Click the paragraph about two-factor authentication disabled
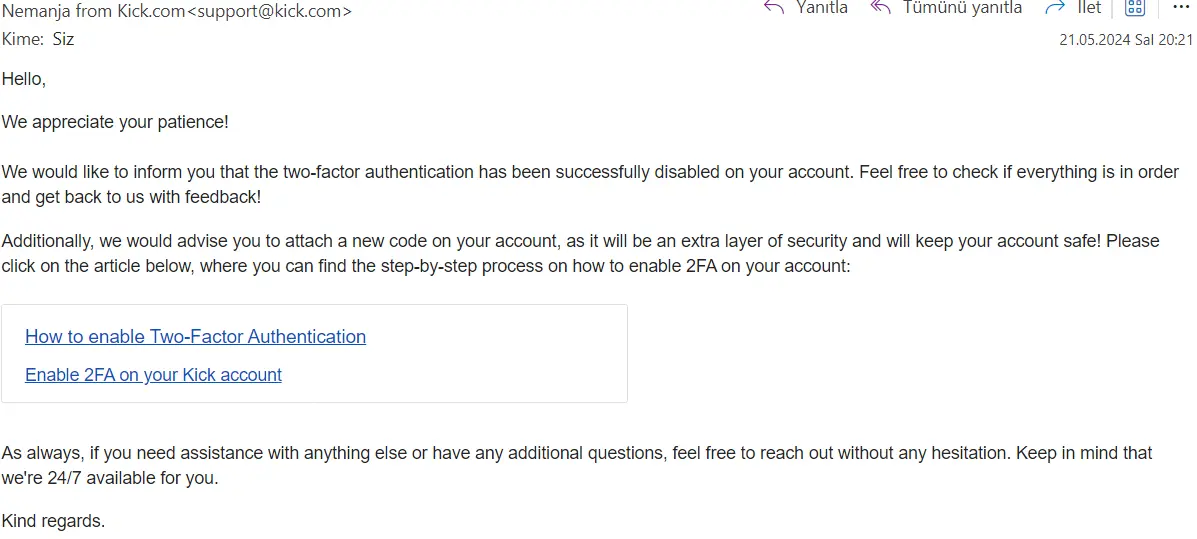 coord(590,185)
